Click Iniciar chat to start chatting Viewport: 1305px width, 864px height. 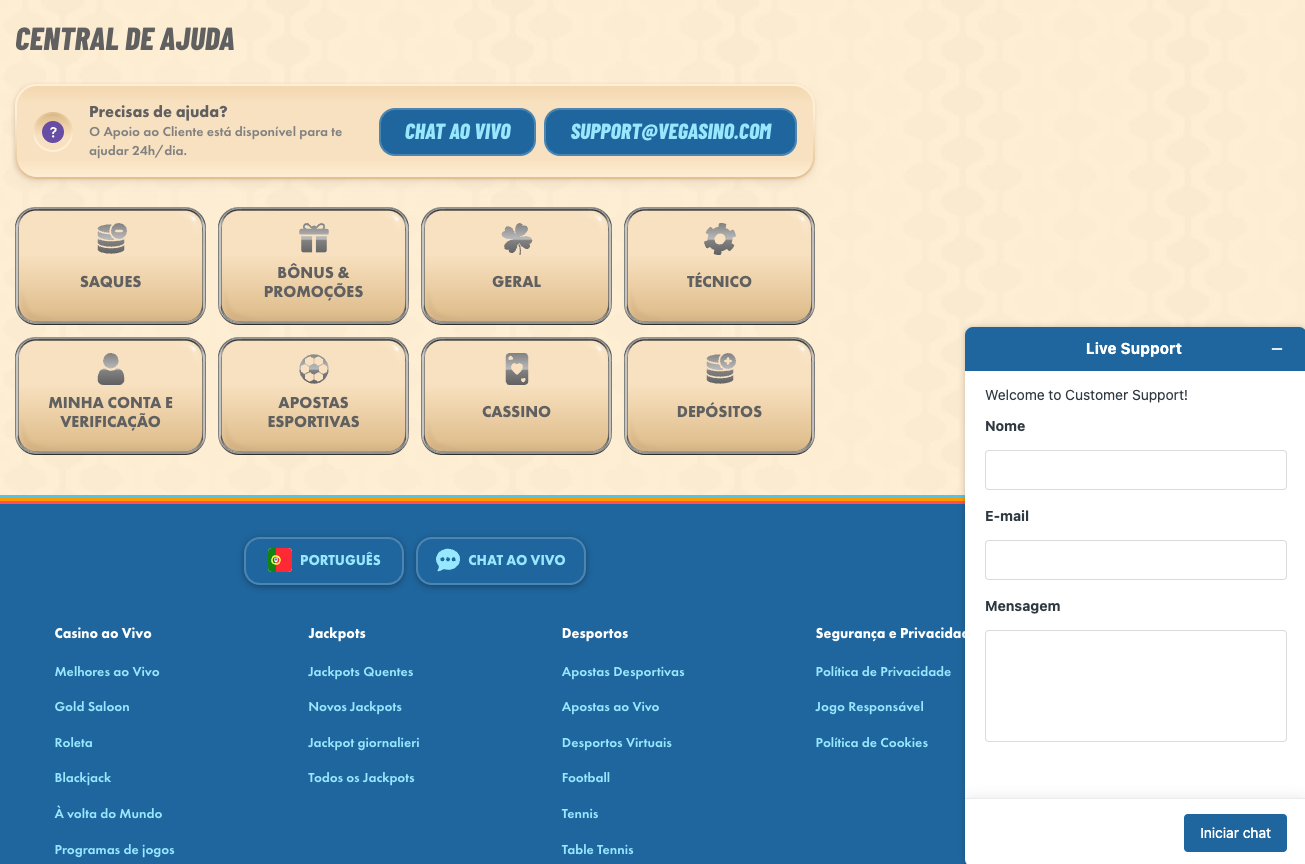click(x=1235, y=833)
